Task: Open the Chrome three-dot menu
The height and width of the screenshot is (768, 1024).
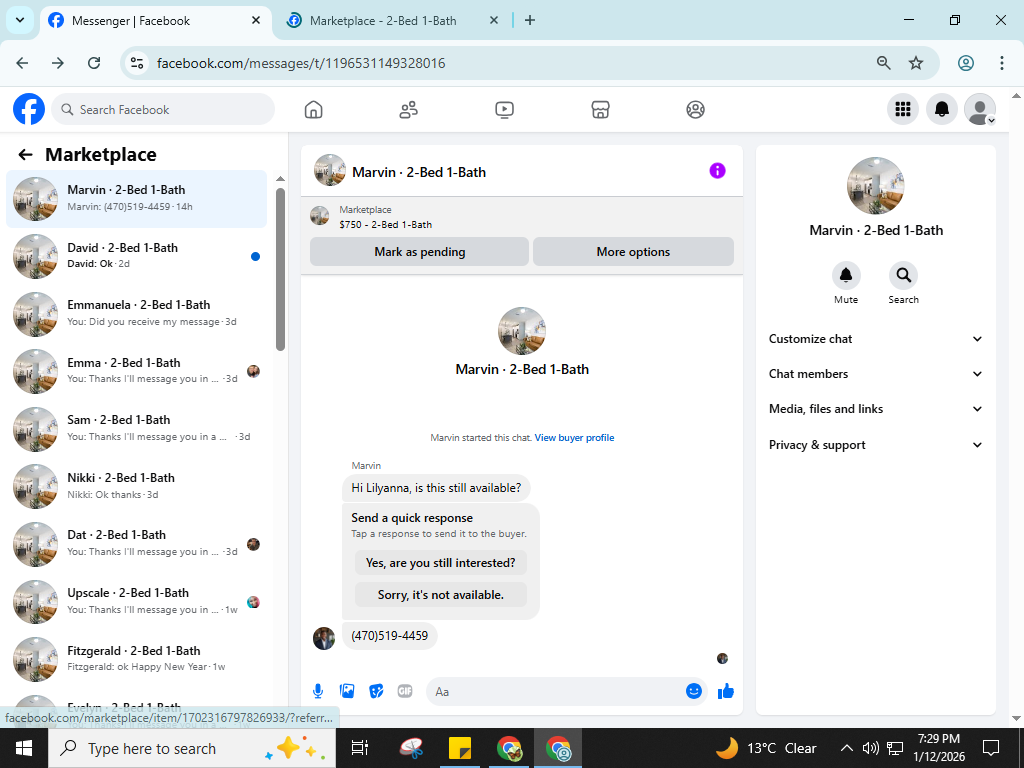Action: (x=1001, y=63)
